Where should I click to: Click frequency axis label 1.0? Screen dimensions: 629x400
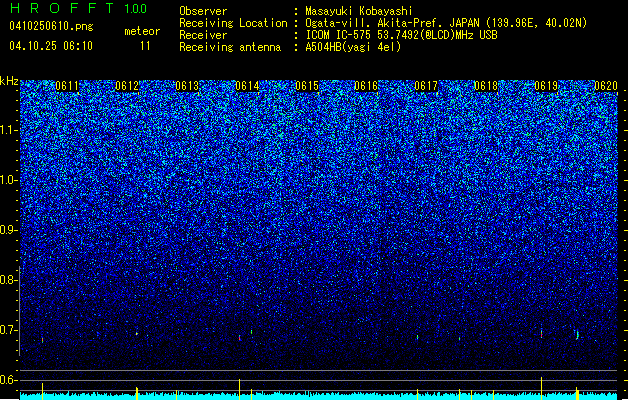[x=8, y=180]
